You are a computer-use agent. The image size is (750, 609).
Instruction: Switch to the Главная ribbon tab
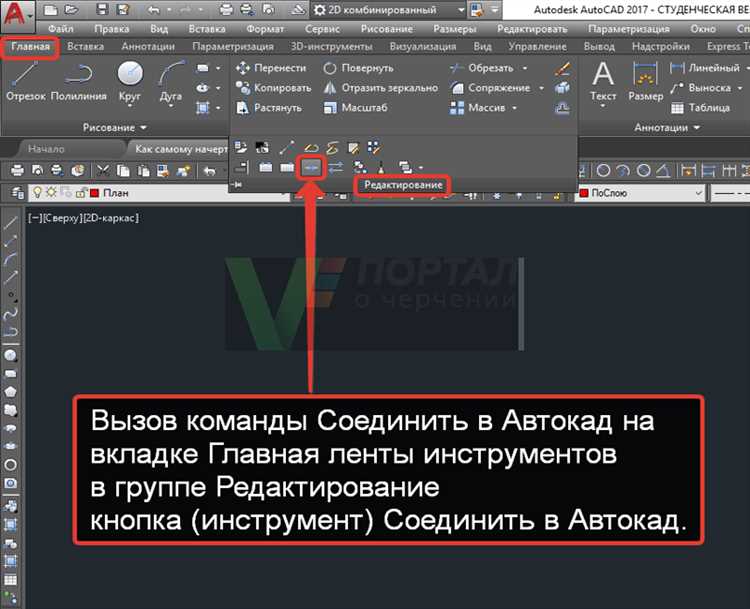point(30,47)
